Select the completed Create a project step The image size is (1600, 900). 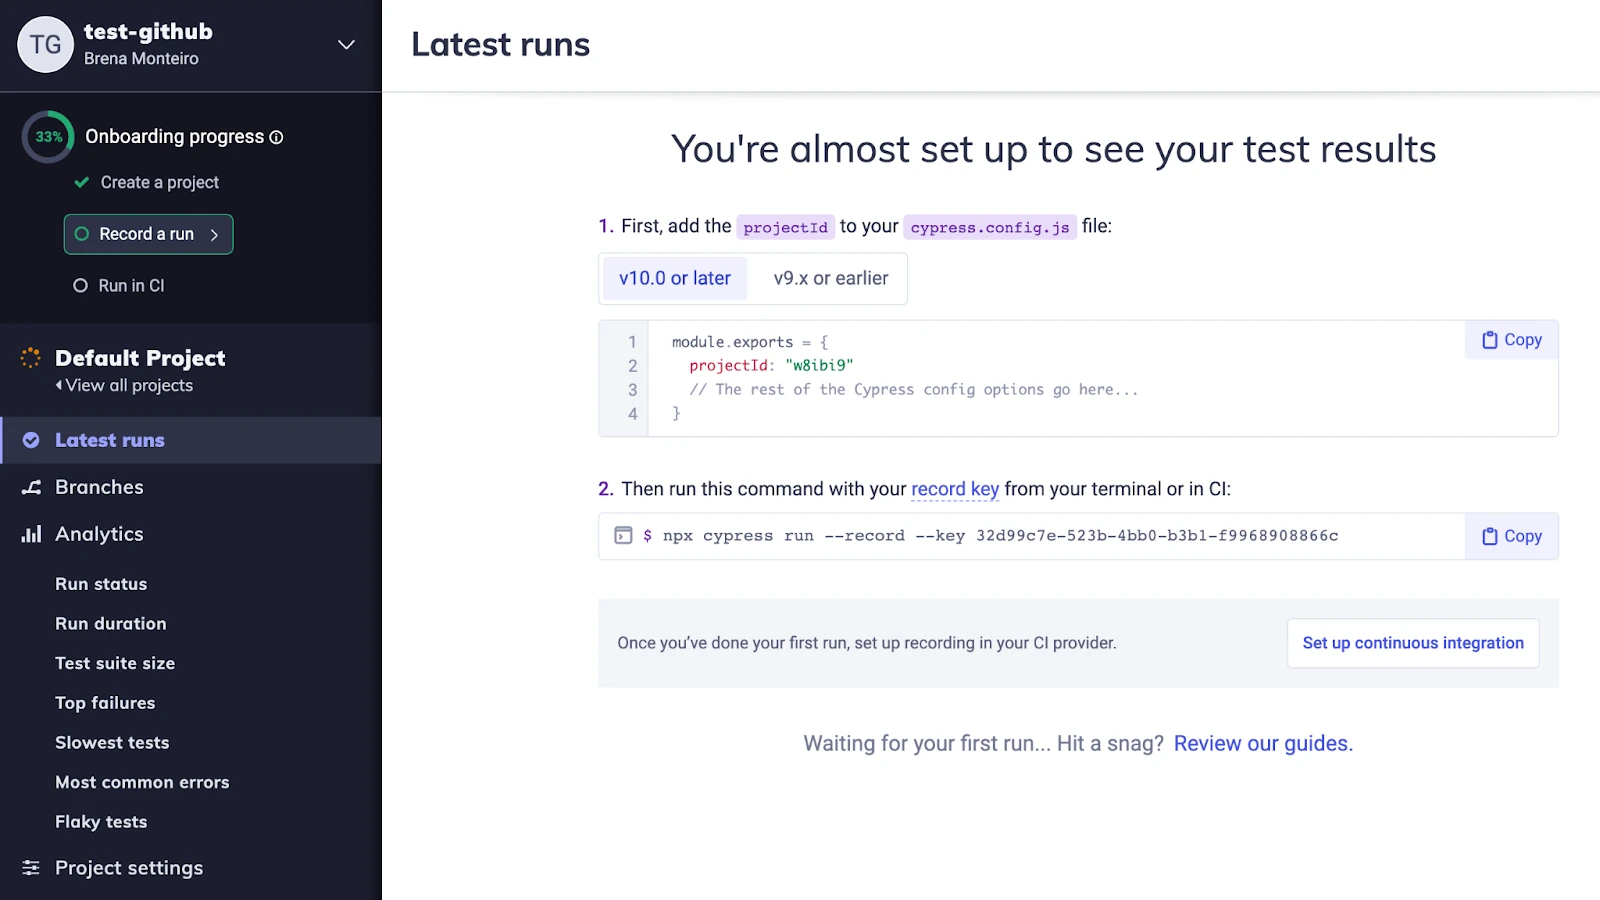click(147, 182)
